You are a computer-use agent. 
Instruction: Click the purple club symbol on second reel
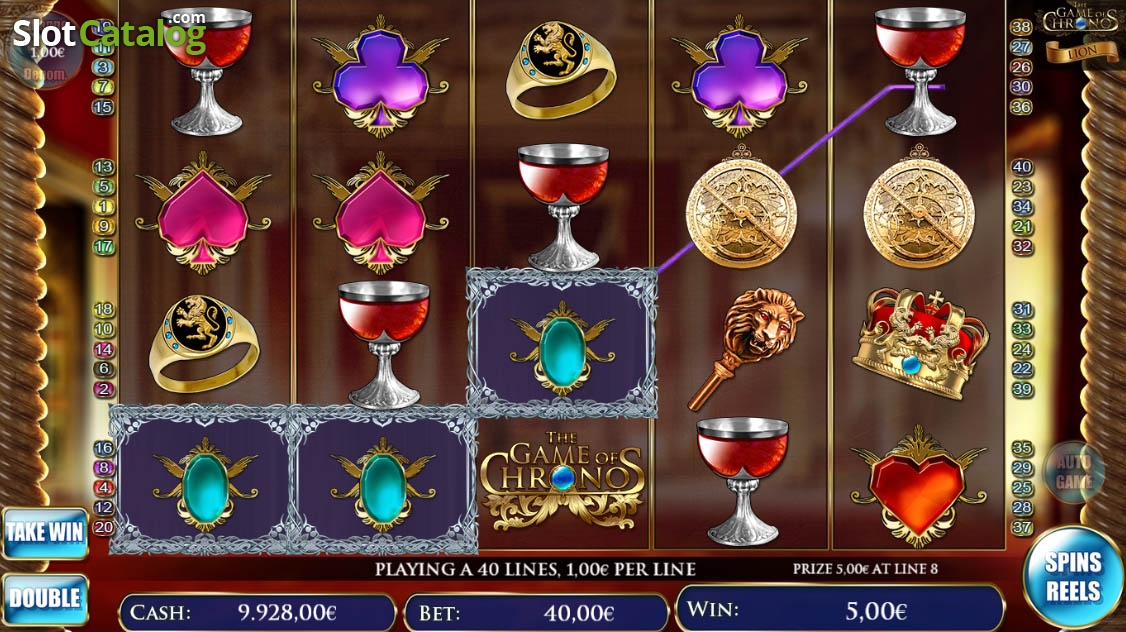[x=381, y=76]
